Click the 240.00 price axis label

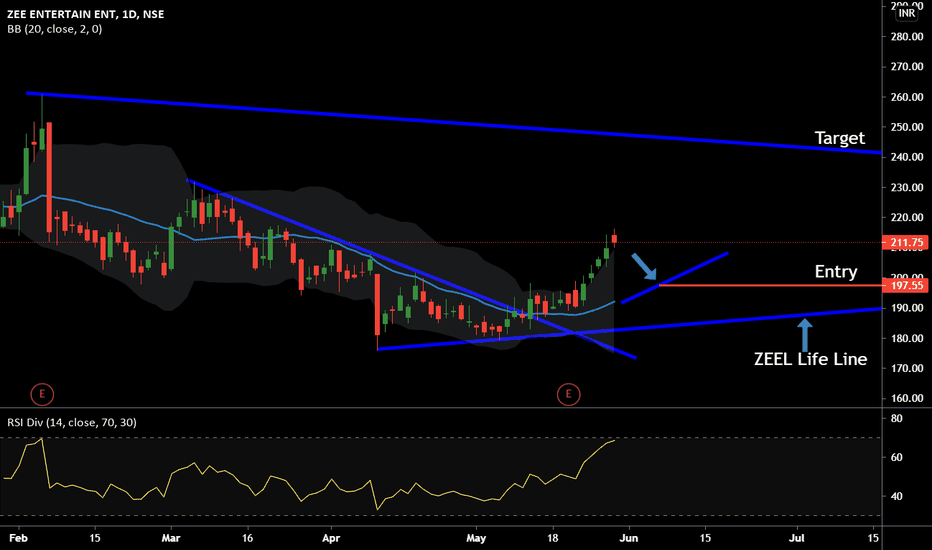907,157
